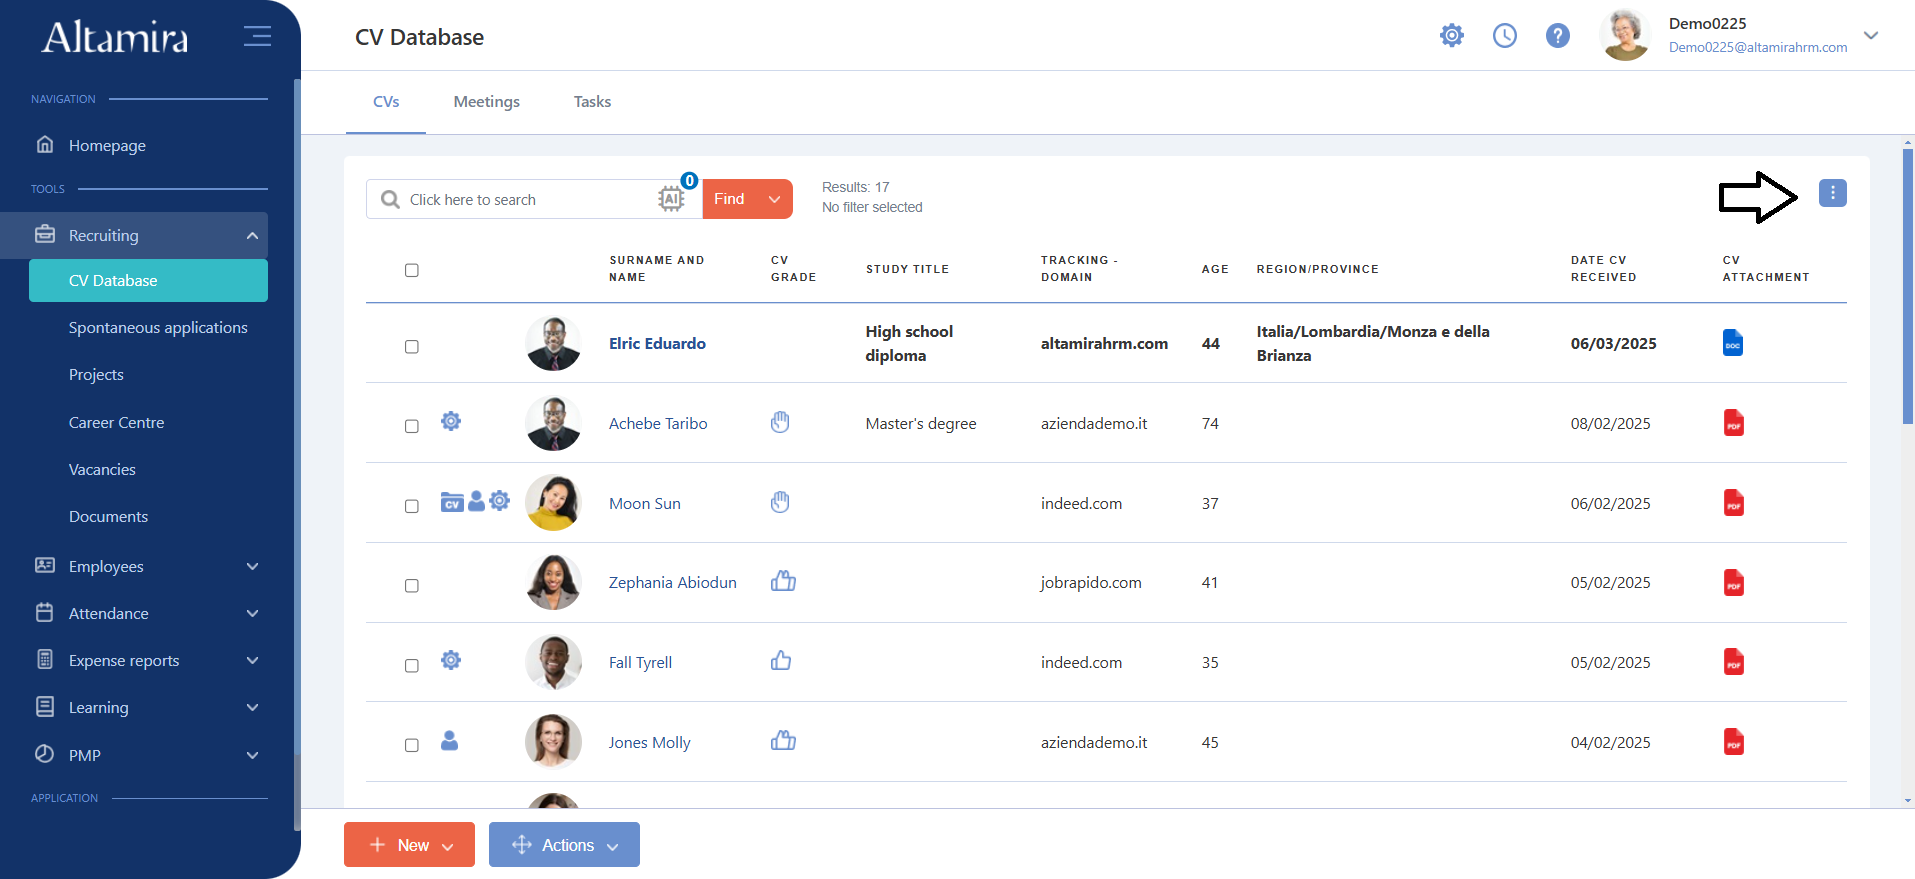1915x879 pixels.
Task: Open Vacancies menu item
Action: (x=102, y=470)
